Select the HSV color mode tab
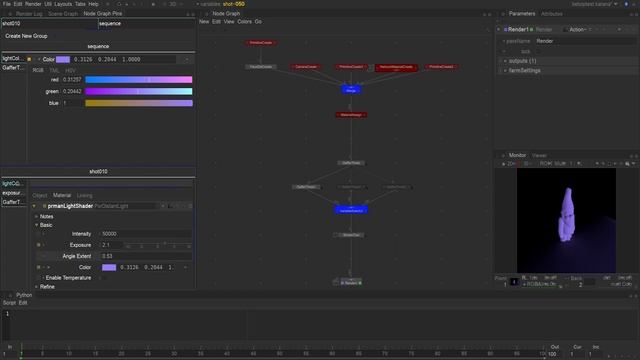The width and height of the screenshot is (640, 360). [x=70, y=71]
